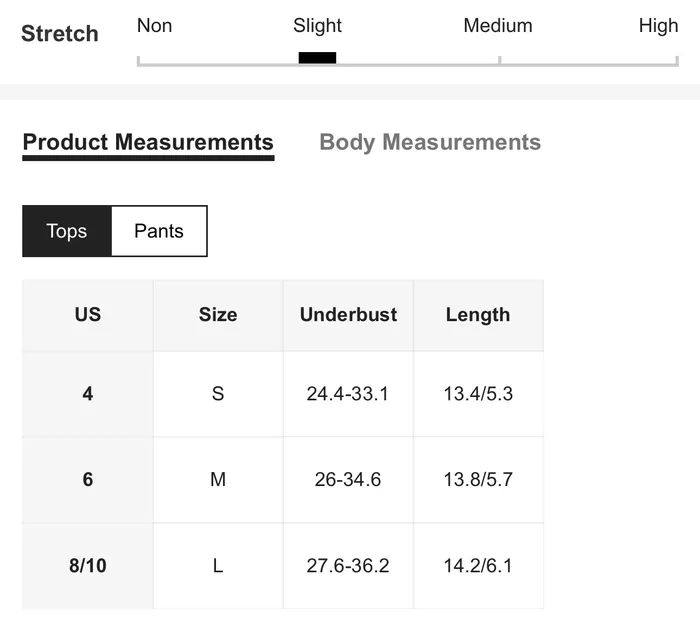This screenshot has width=700, height=626.
Task: Toggle size chart to Pants
Action: 159,231
